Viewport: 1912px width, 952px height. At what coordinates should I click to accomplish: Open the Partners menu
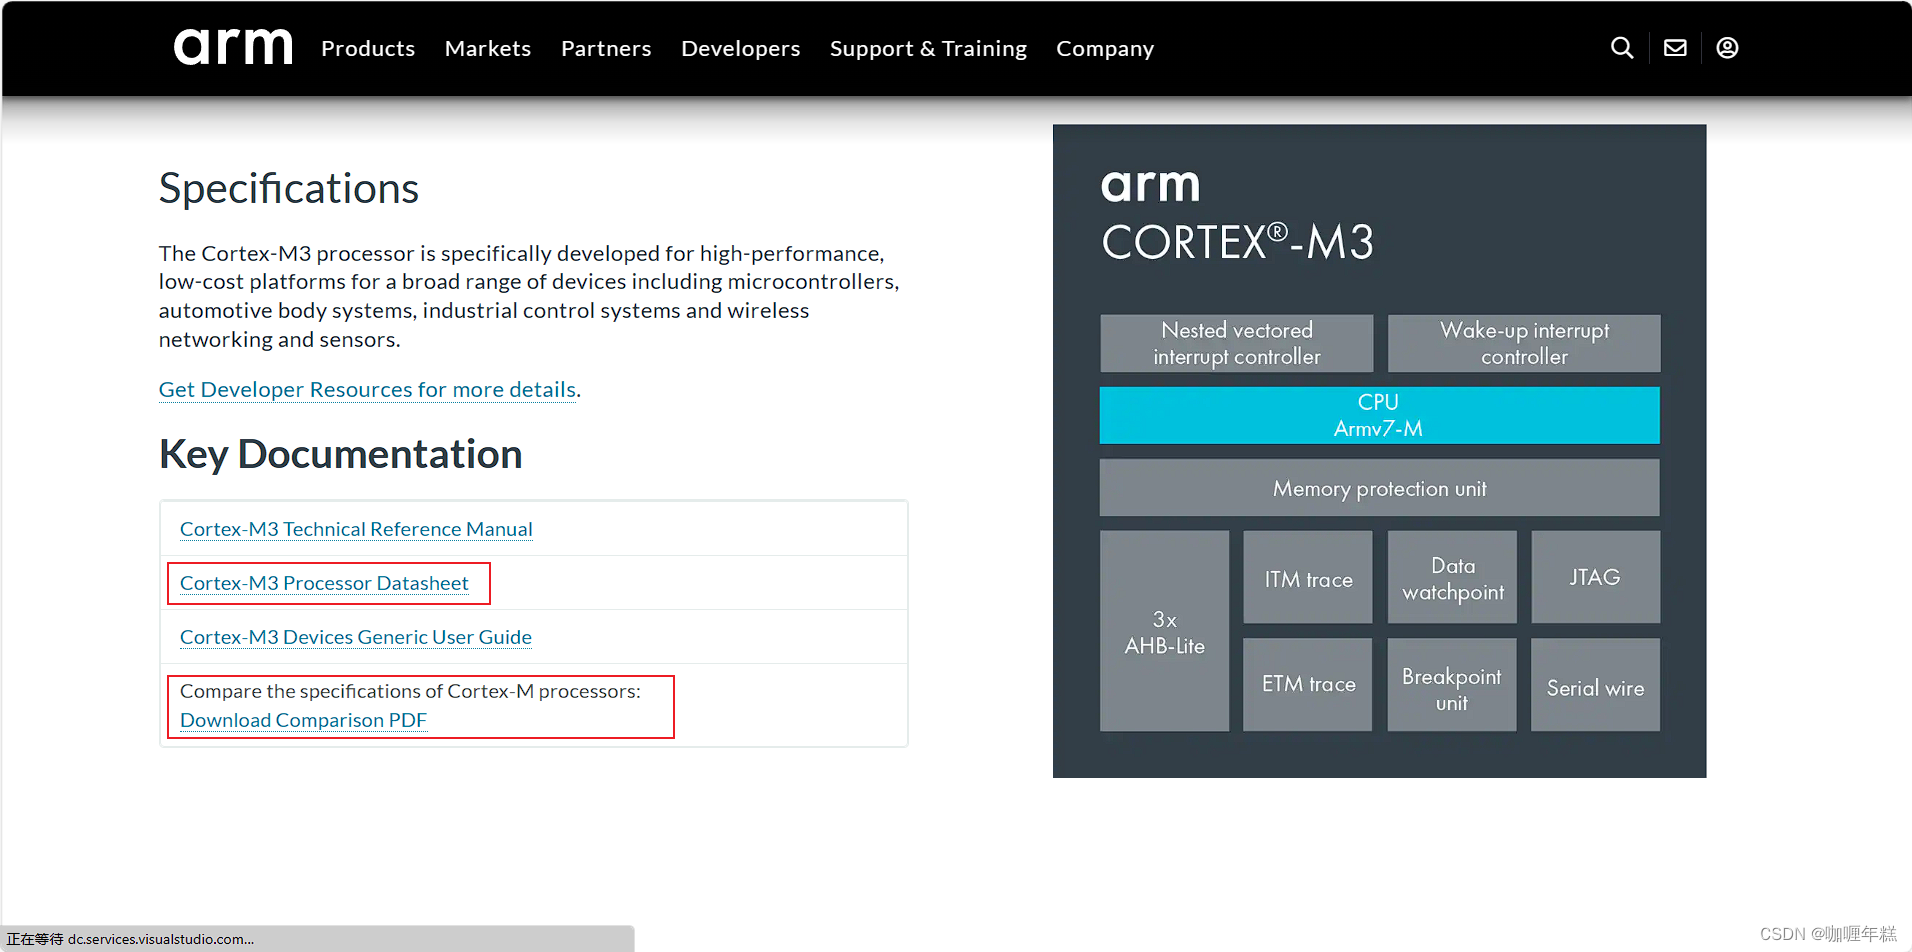[x=606, y=48]
